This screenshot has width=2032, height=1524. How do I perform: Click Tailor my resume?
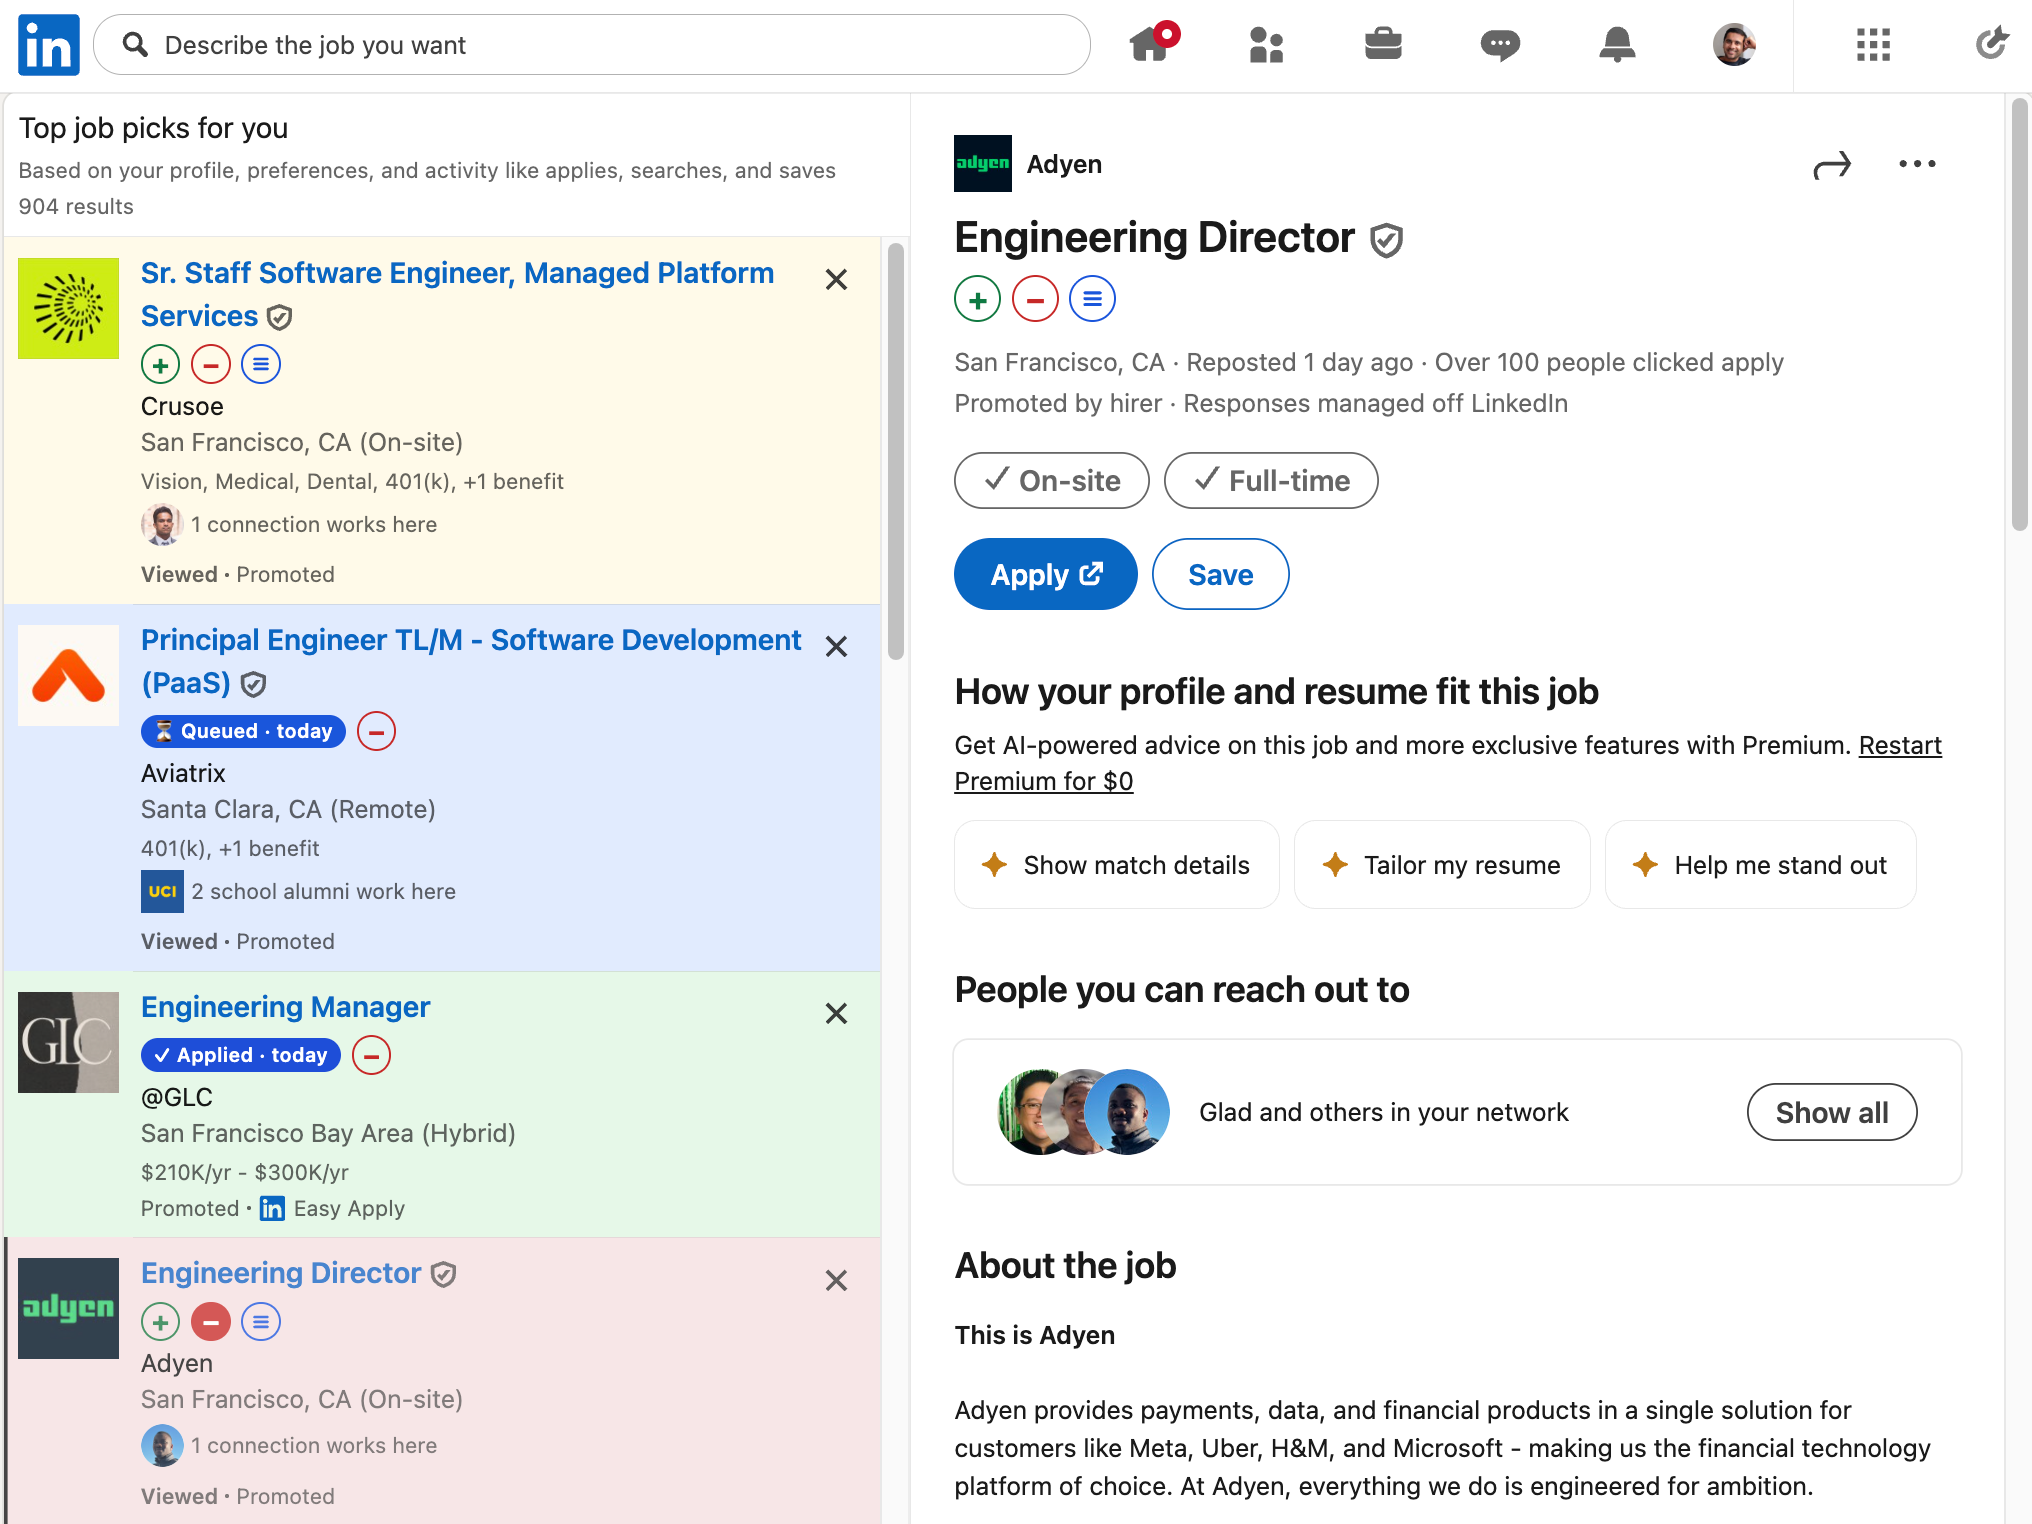[x=1442, y=866]
